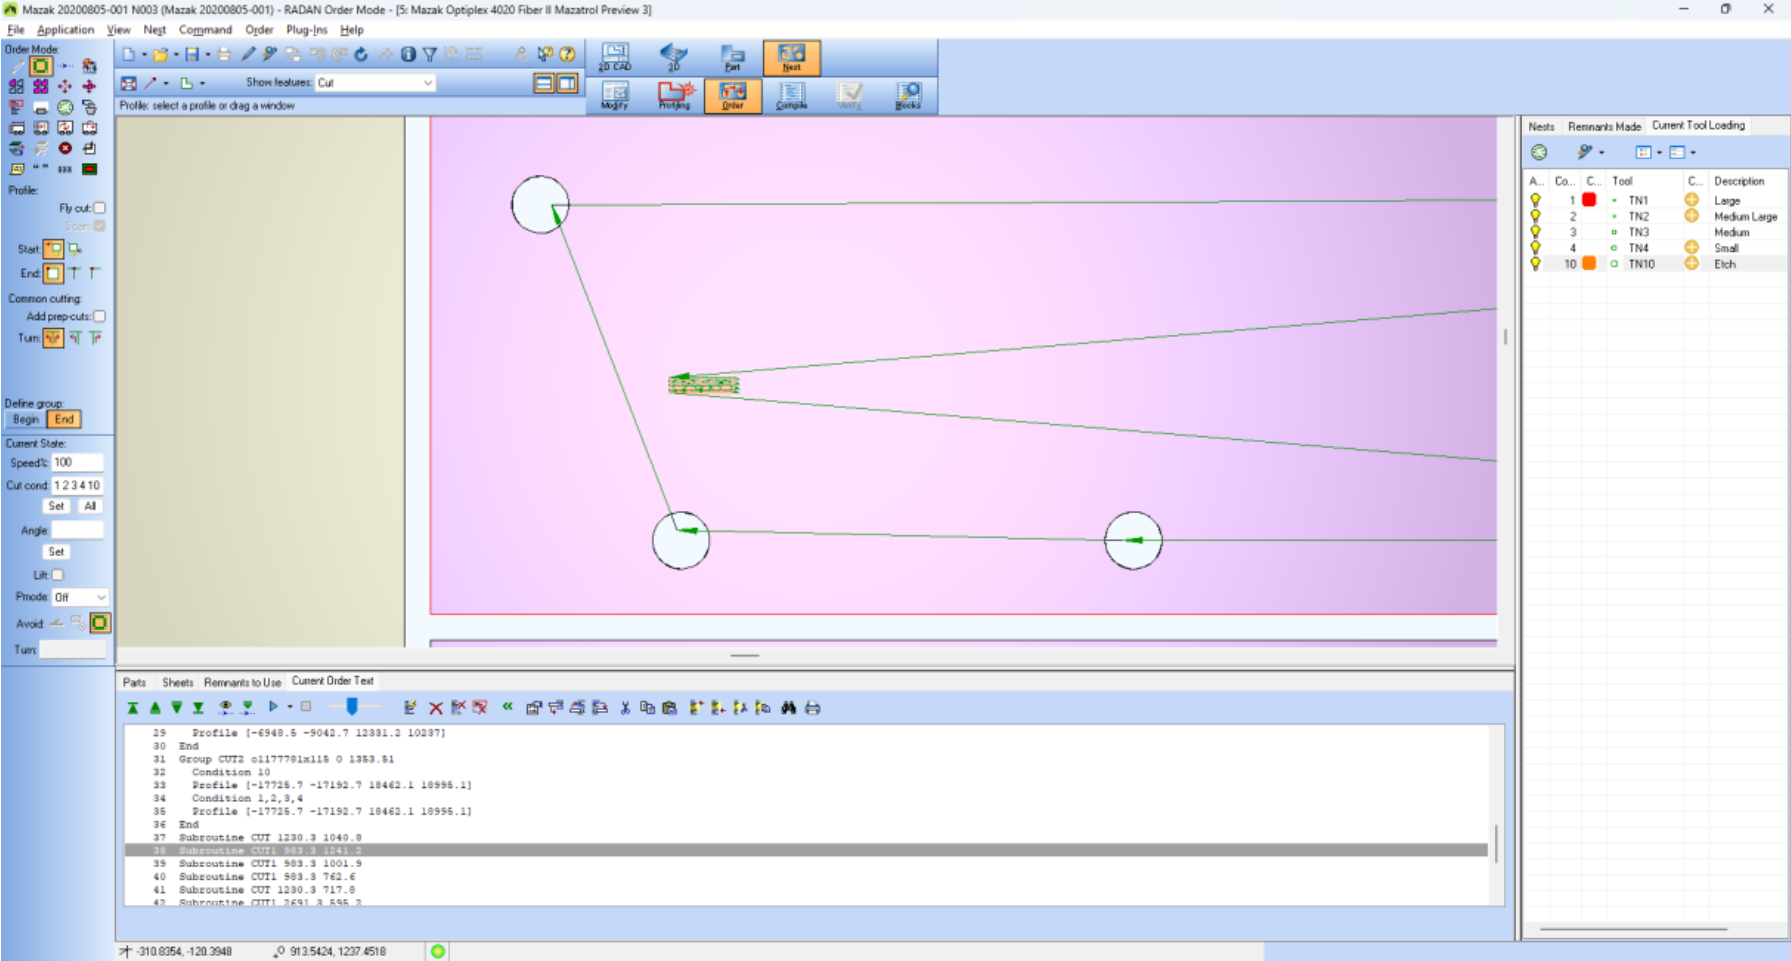This screenshot has width=1791, height=961.
Task: Toggle the Lift checkbox
Action: 58,575
